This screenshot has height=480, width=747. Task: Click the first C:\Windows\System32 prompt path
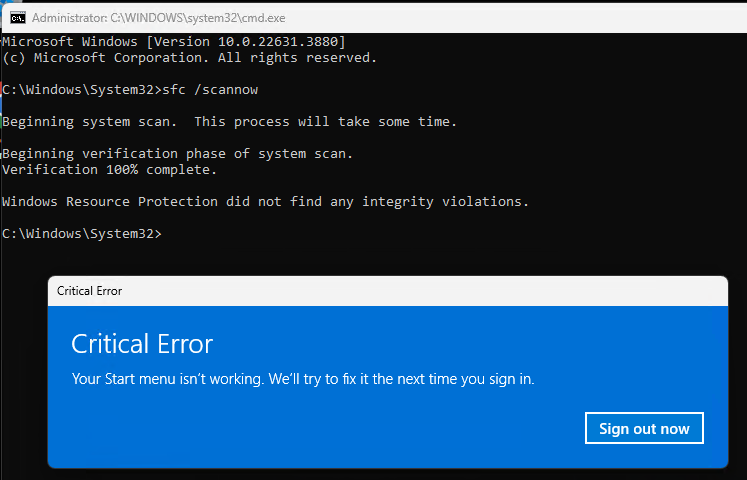pos(78,90)
